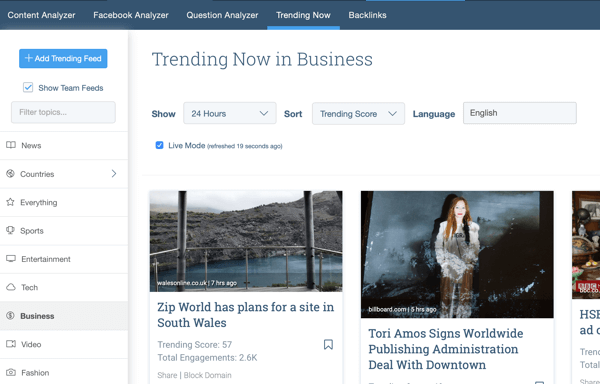Image resolution: width=600 pixels, height=384 pixels.
Task: Click the Trending Now in Business heading
Action: 262,59
